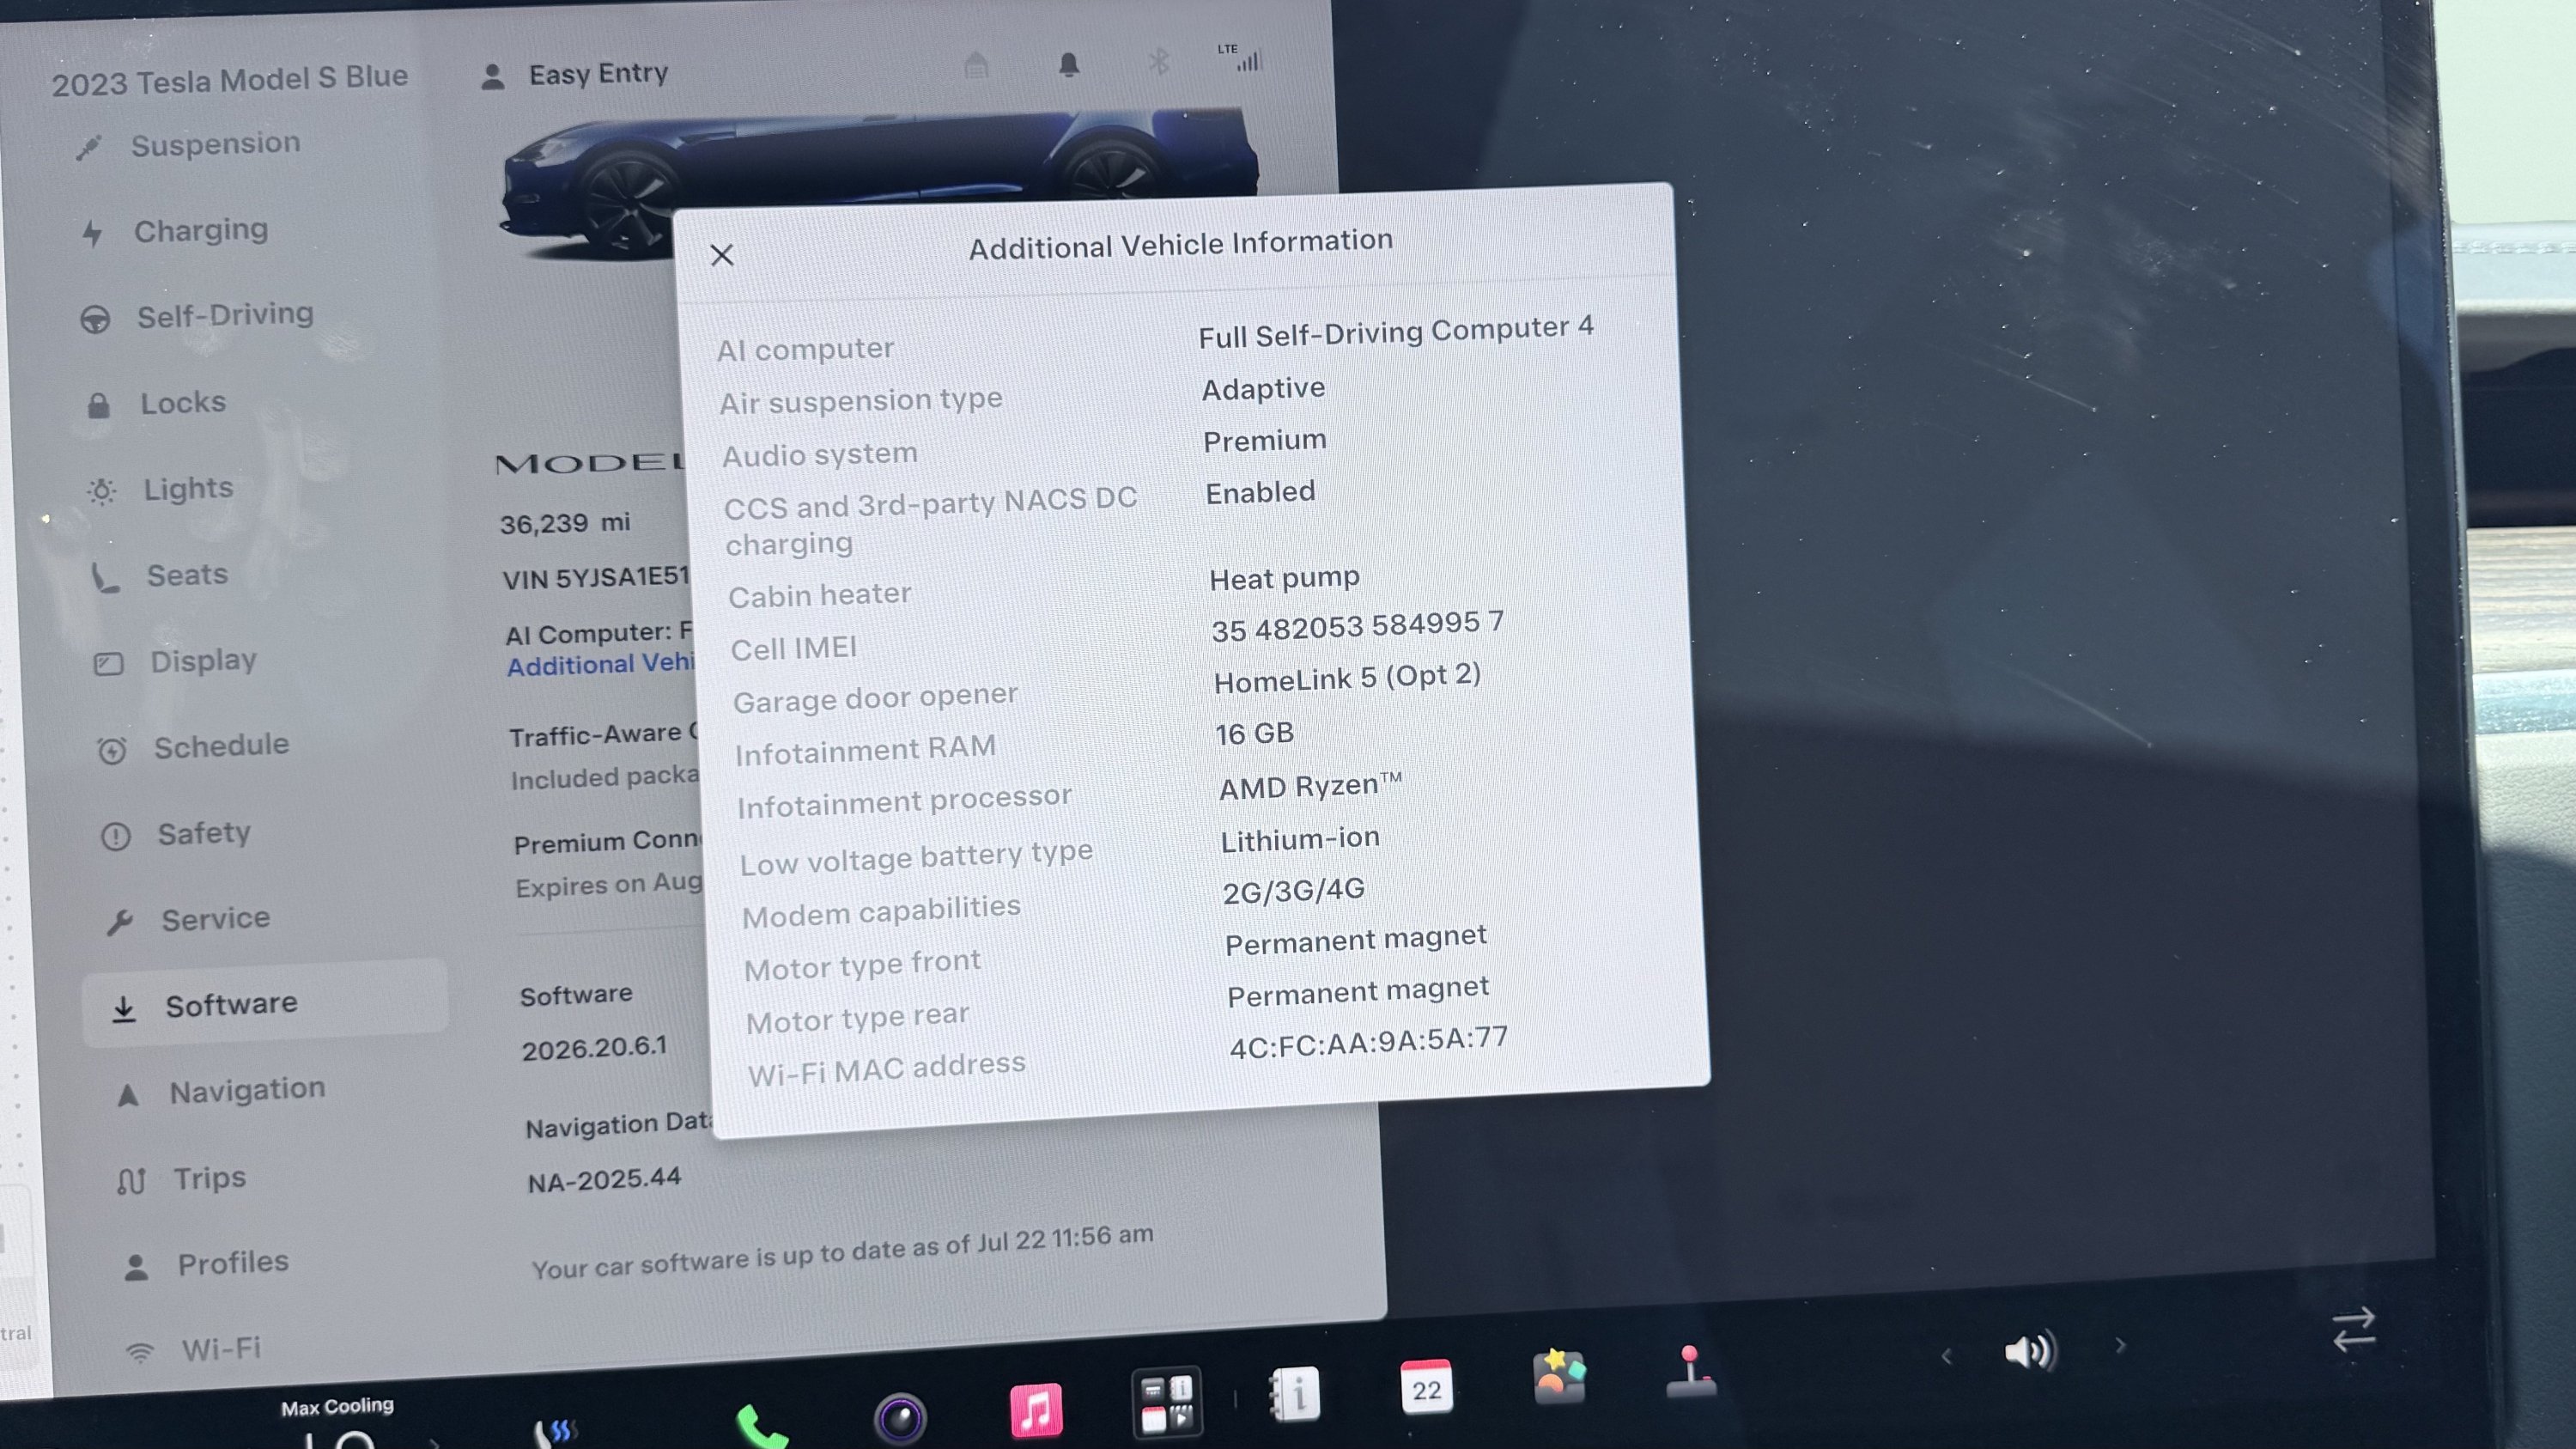Viewport: 2576px width, 1449px height.
Task: Select the Enabled CCS charging value
Action: click(1260, 493)
